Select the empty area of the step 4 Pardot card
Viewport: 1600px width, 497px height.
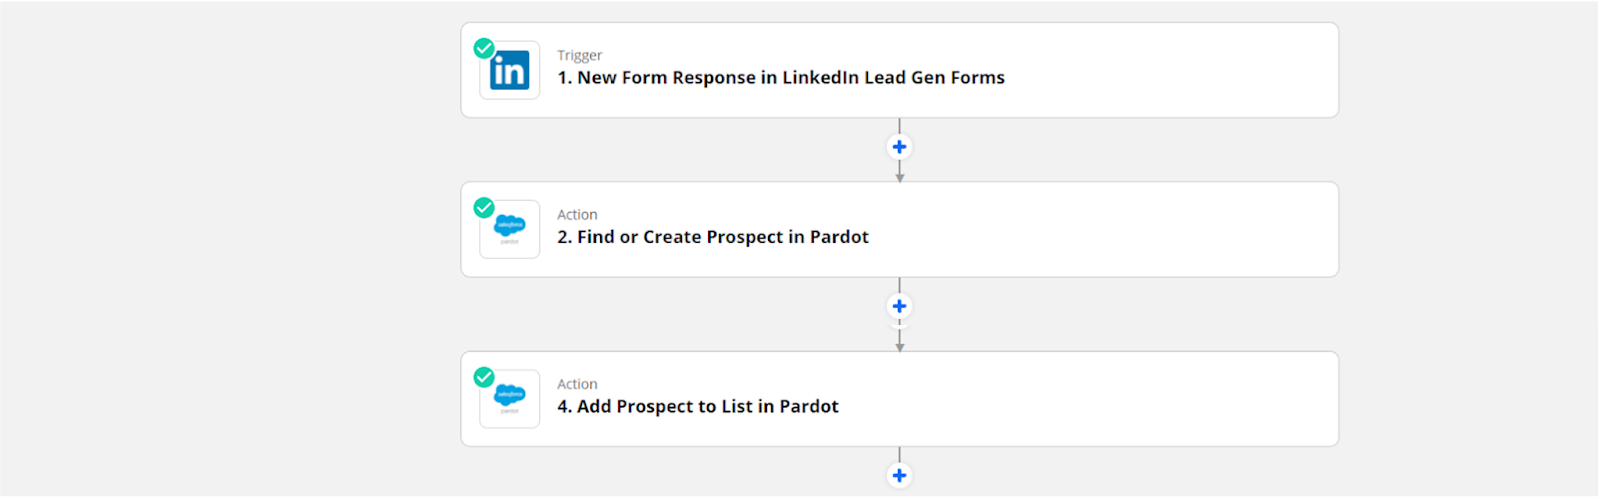1090,399
